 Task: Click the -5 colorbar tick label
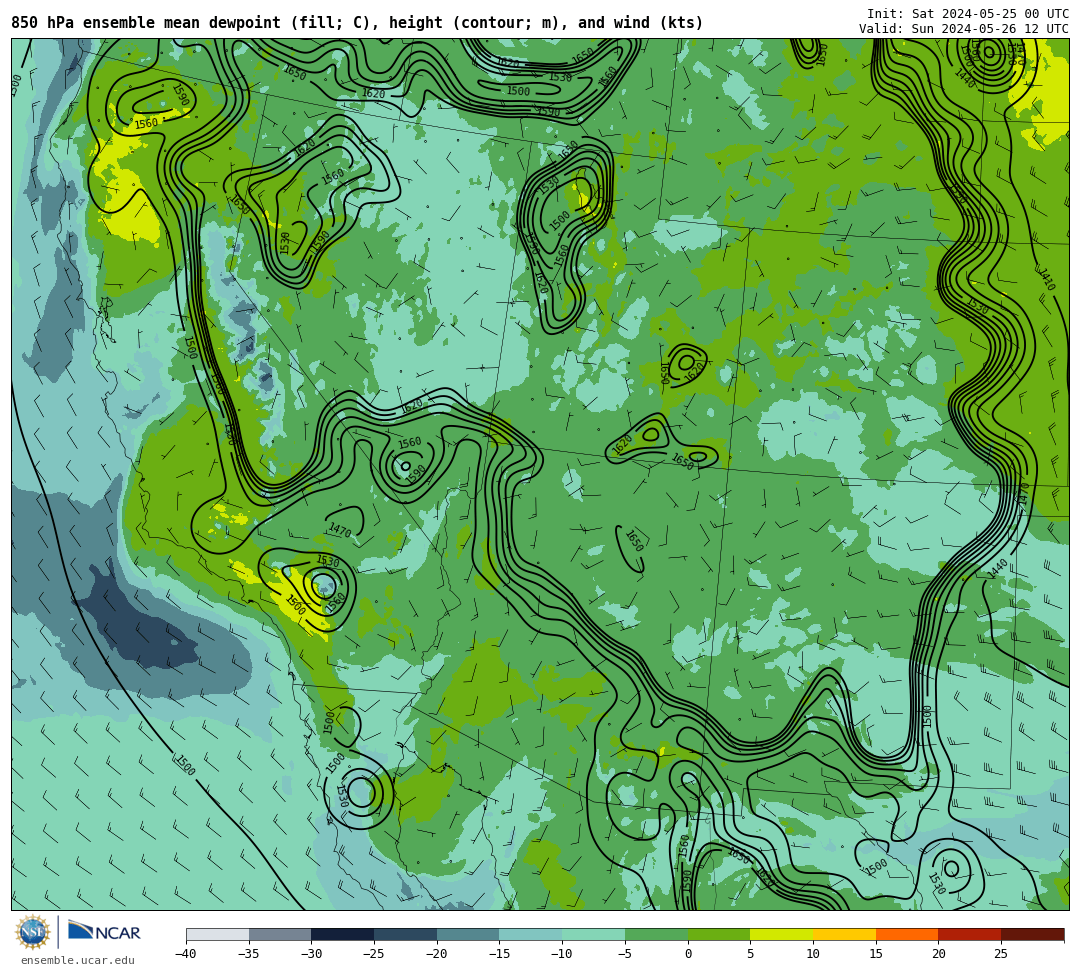click(x=625, y=954)
